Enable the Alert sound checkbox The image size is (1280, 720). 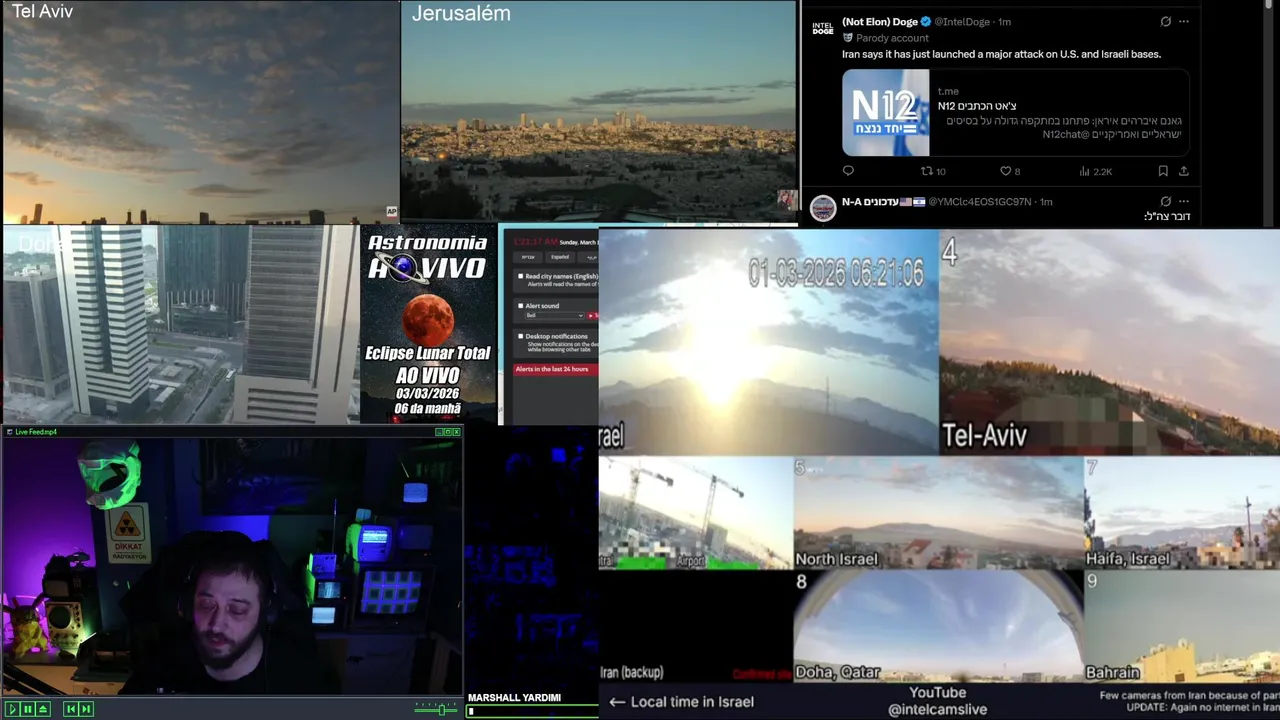(x=520, y=306)
